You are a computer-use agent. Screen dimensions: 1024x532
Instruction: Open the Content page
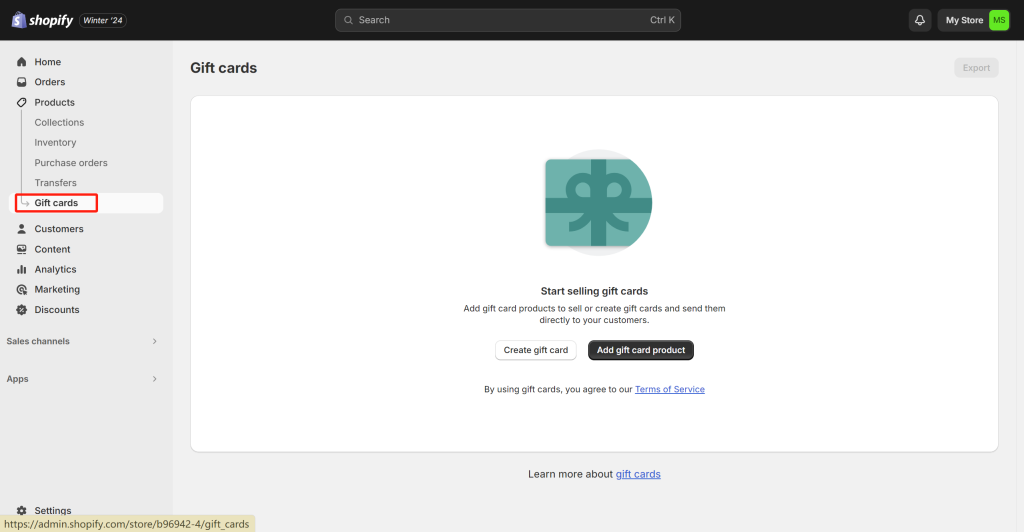[x=52, y=249]
